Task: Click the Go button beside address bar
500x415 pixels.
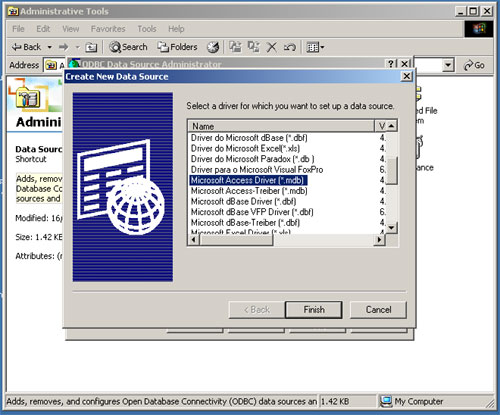Action: pos(474,65)
